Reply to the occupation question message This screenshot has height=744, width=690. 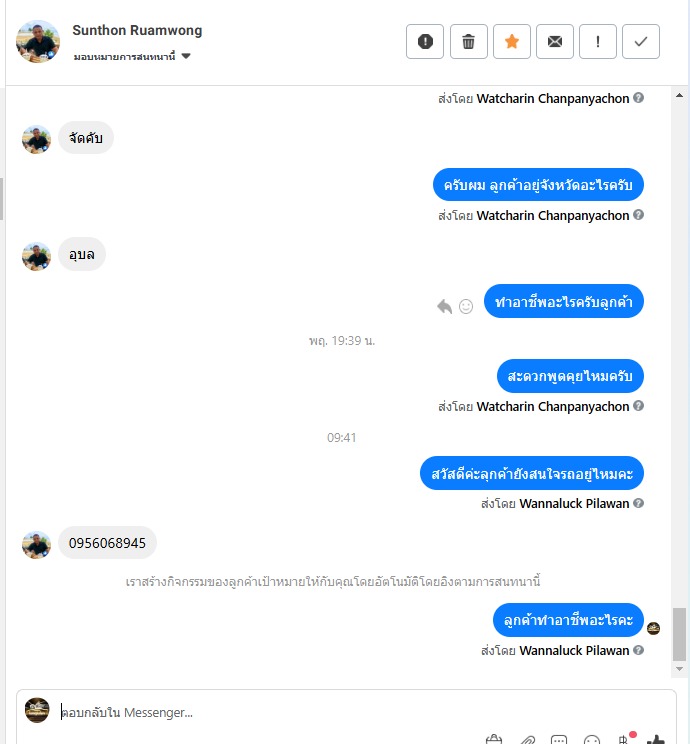(444, 307)
